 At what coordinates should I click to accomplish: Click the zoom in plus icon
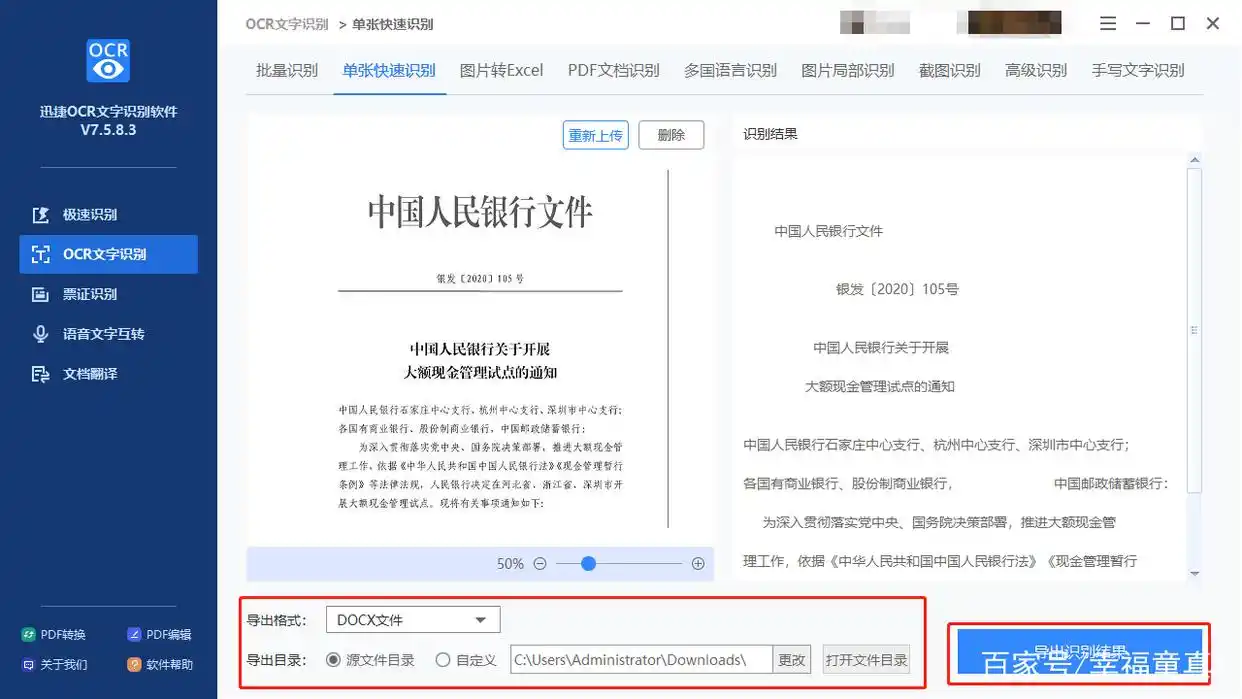[x=698, y=564]
